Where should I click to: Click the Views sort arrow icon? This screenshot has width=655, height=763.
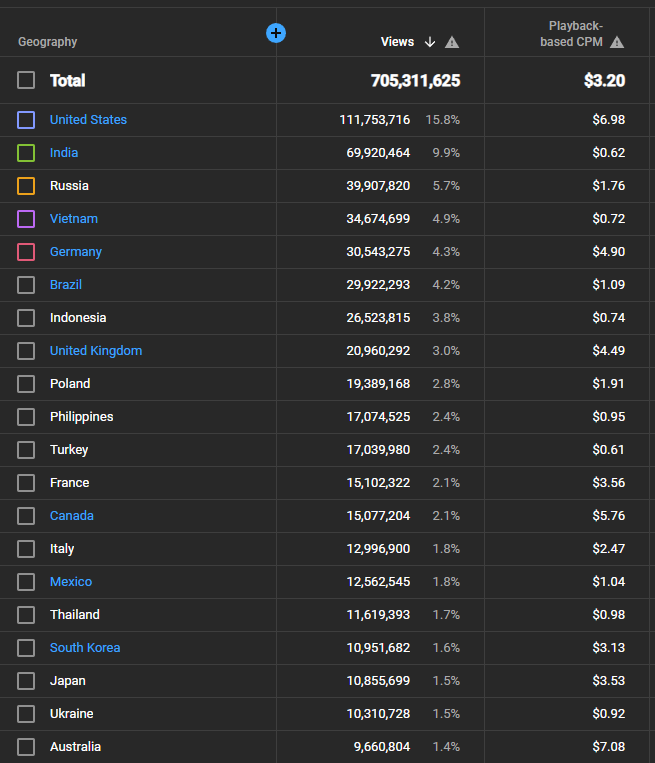[x=430, y=42]
